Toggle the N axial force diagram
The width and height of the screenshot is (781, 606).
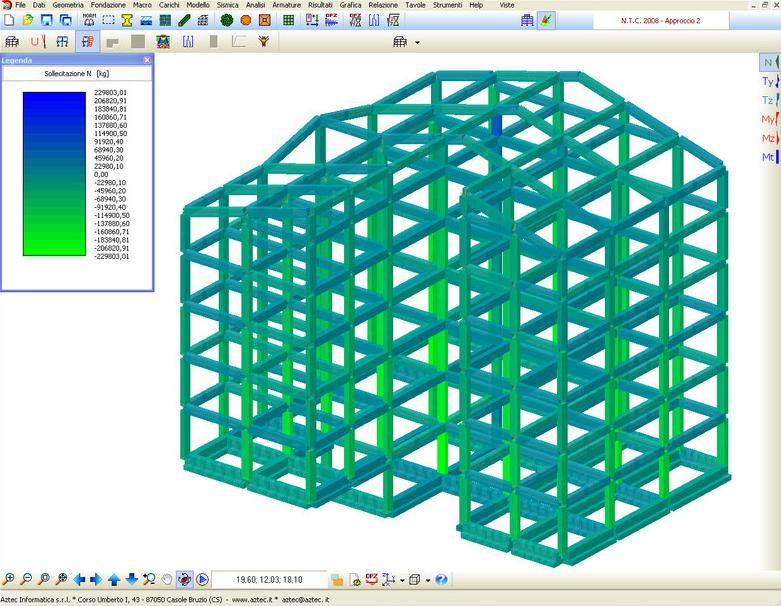click(768, 63)
